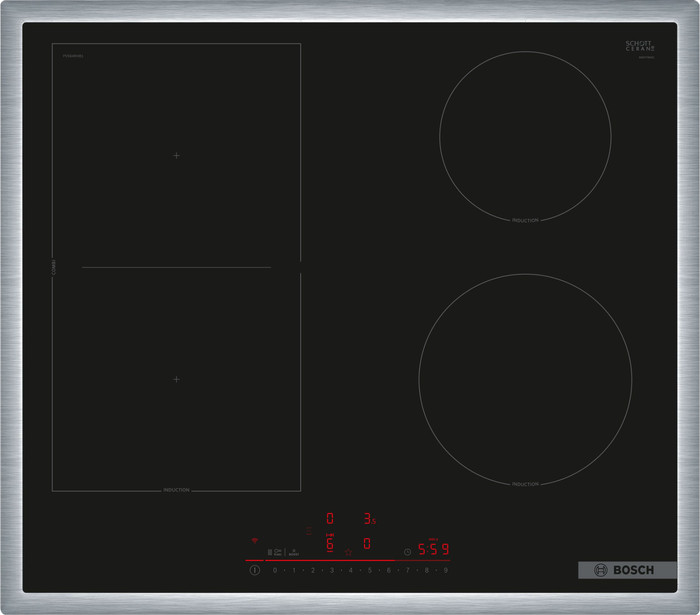Click the BOSCH logo badge
The height and width of the screenshot is (615, 700).
pos(627,570)
